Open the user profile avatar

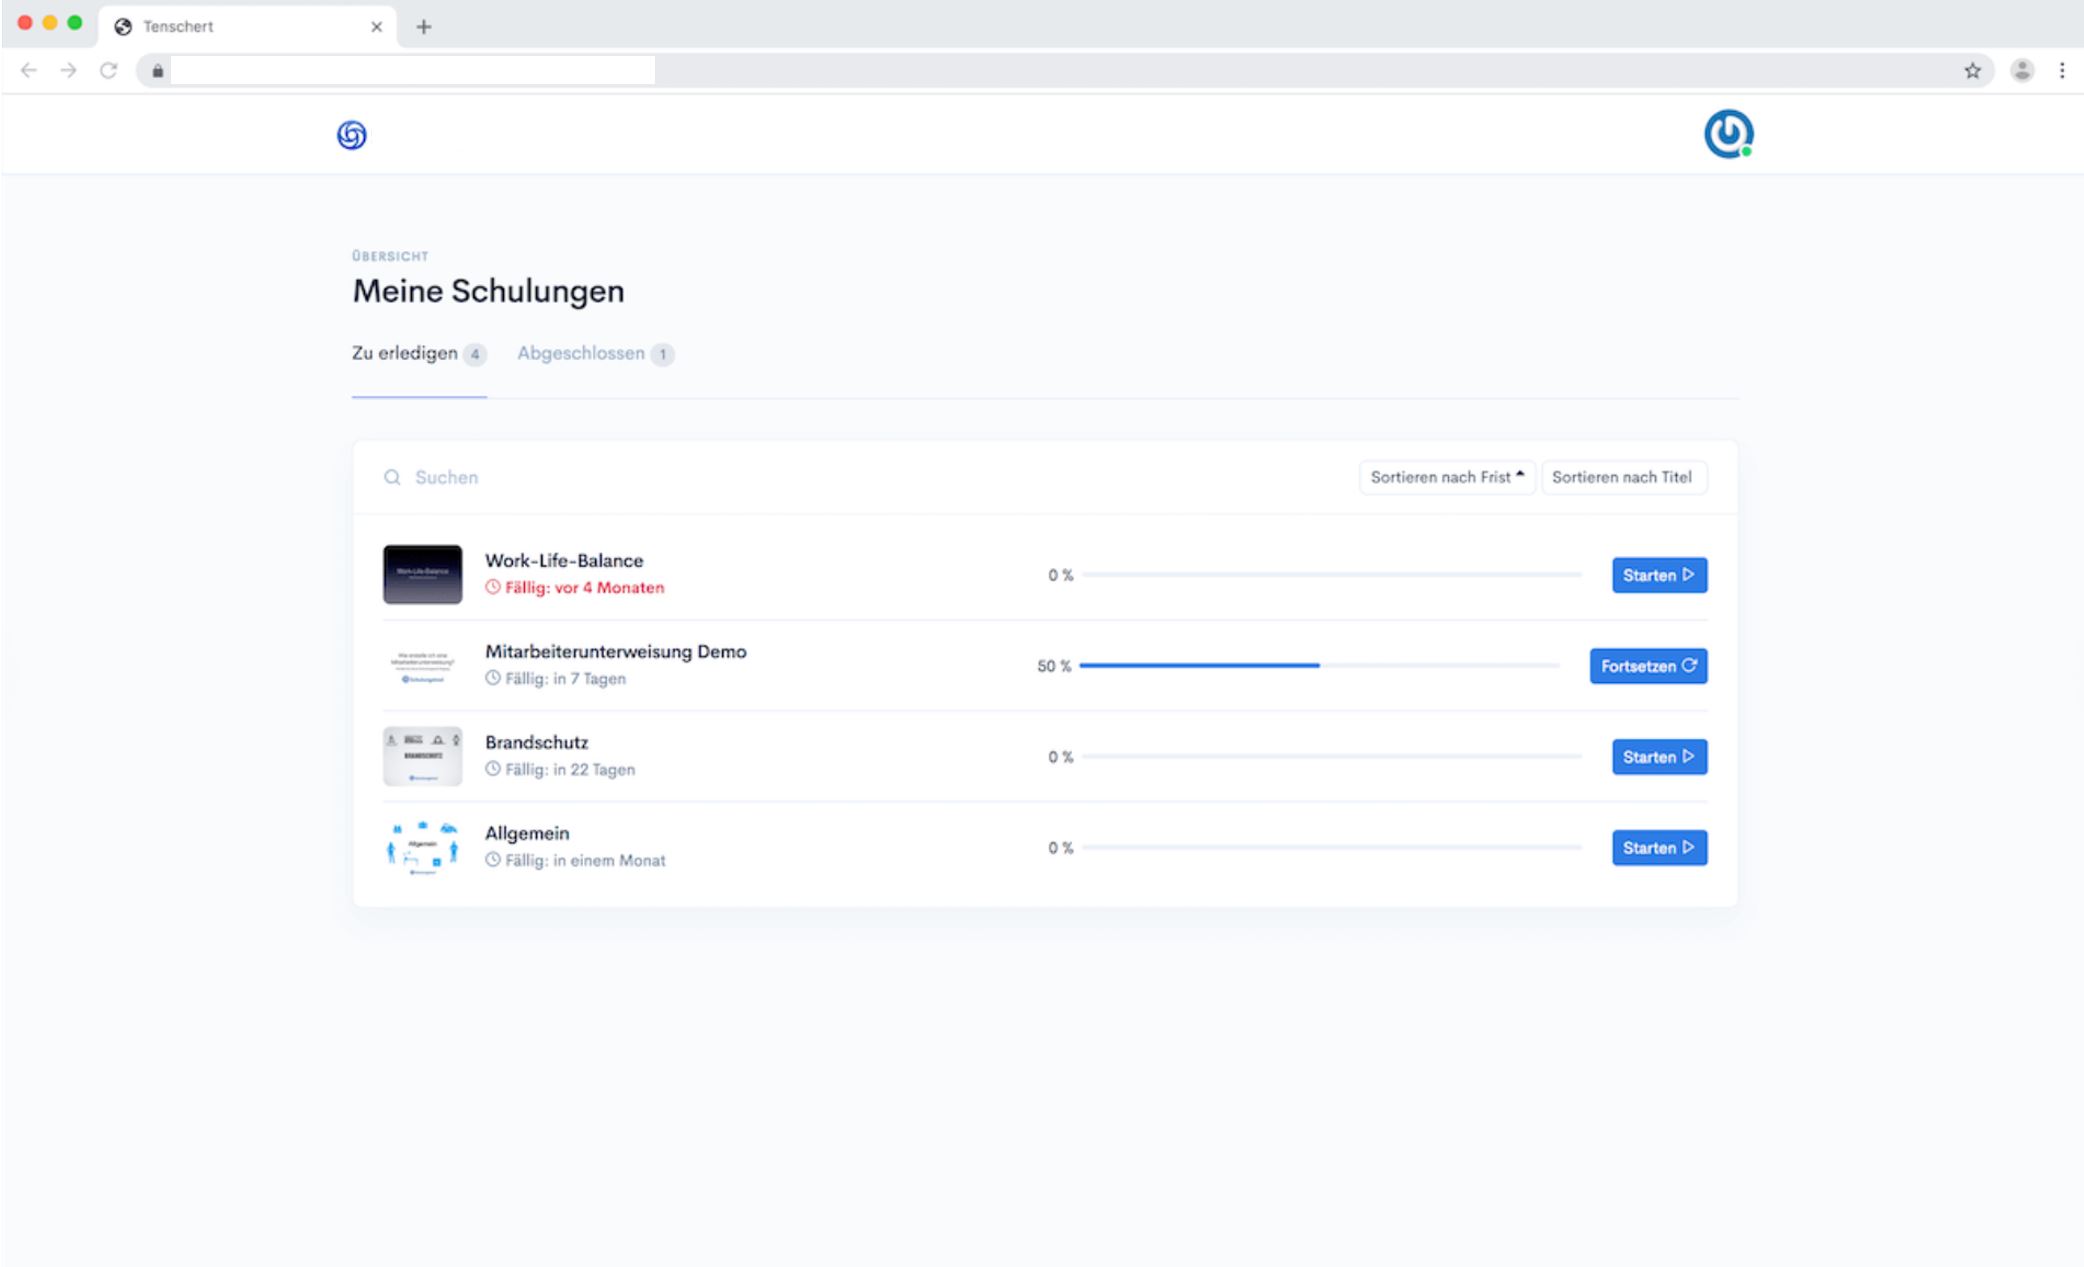click(1728, 134)
